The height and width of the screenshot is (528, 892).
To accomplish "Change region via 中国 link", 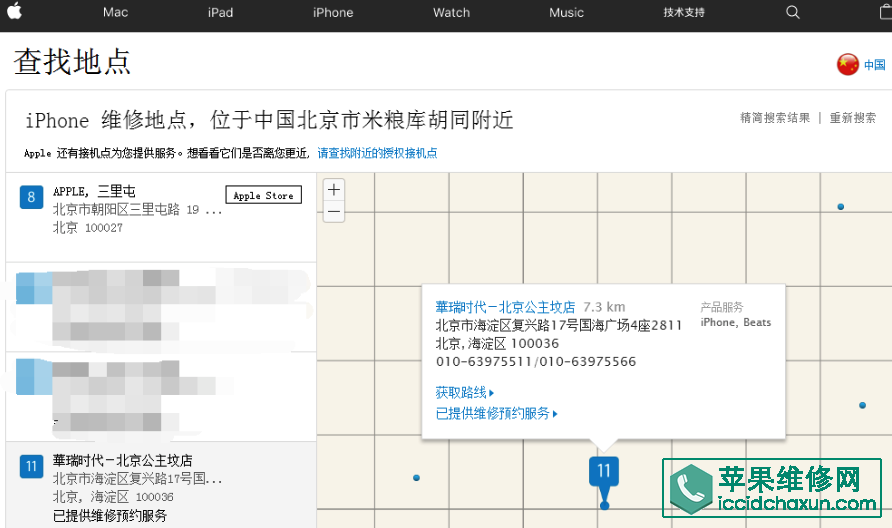I will point(875,65).
